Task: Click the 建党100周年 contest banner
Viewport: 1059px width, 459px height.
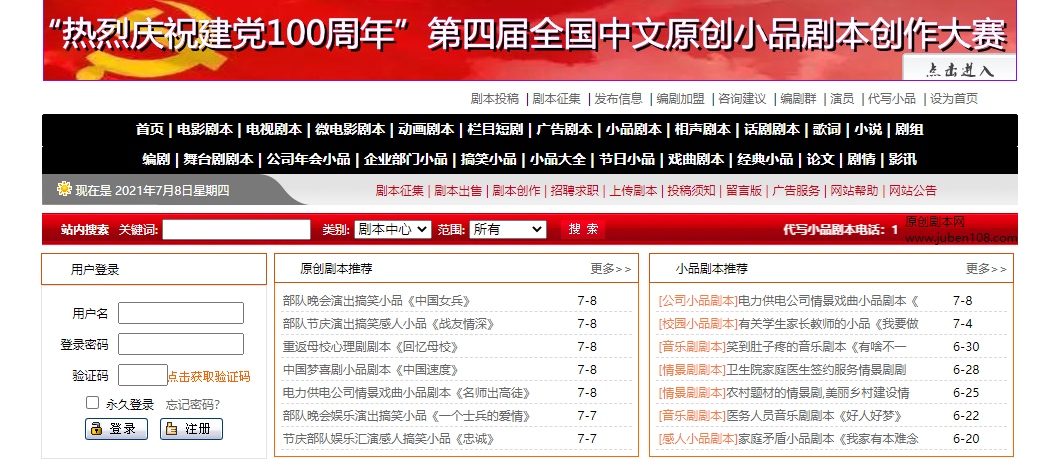Action: (530, 40)
